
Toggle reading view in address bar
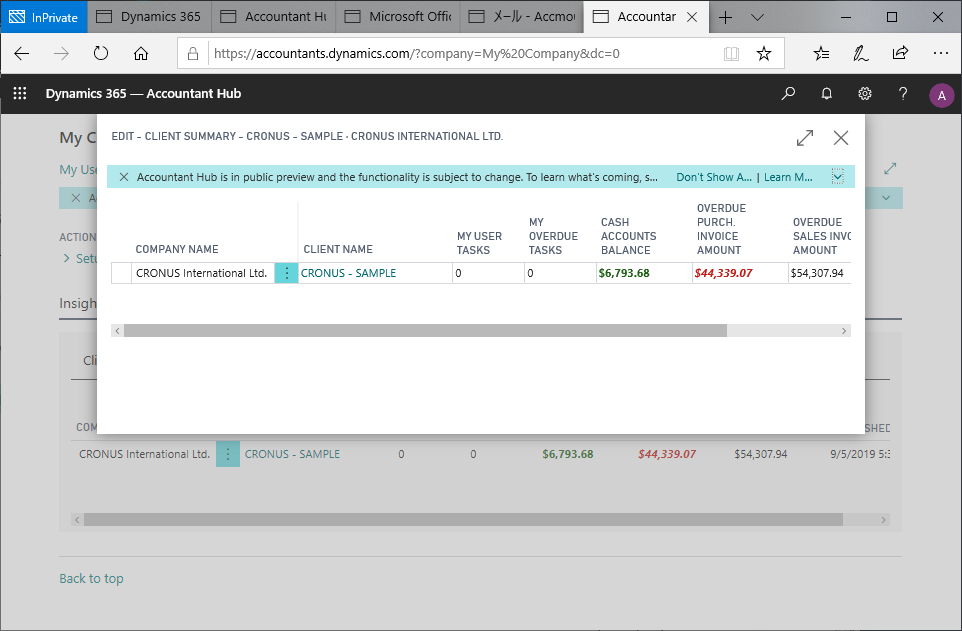[x=731, y=53]
